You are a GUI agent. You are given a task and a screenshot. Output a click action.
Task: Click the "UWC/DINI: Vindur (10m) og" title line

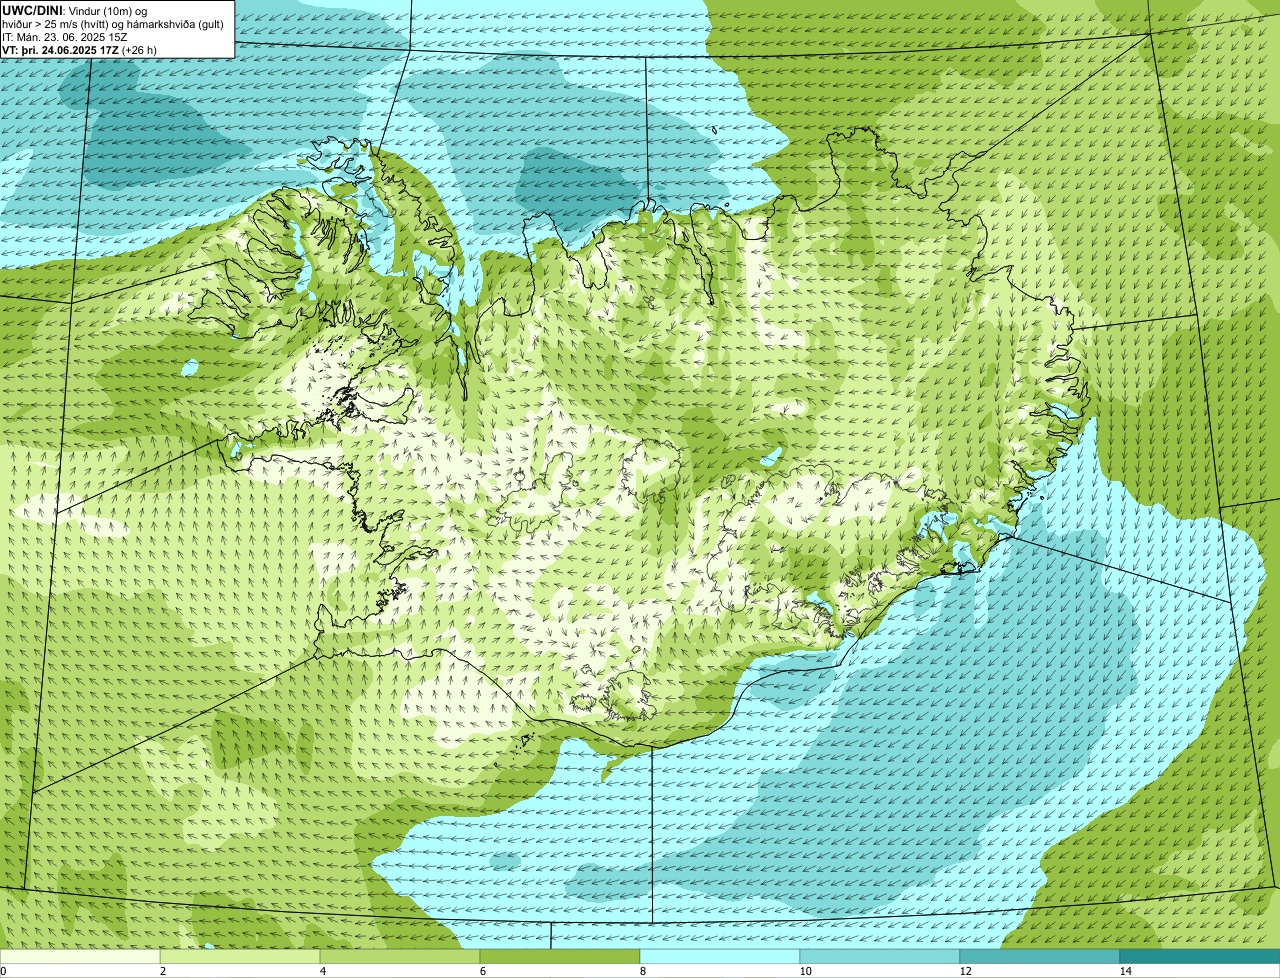coord(75,10)
